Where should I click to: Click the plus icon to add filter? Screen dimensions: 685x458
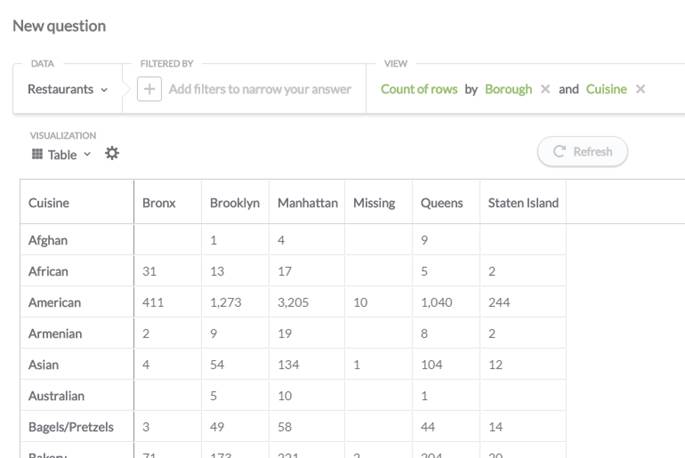(x=149, y=89)
